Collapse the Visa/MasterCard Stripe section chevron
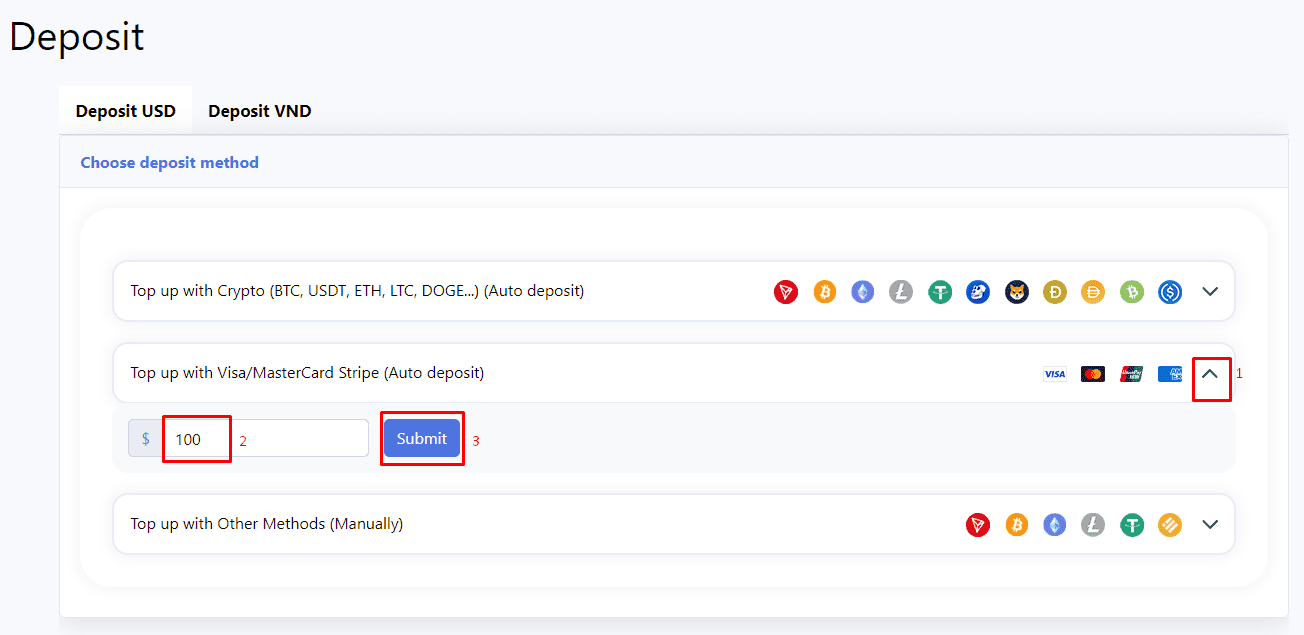 coord(1210,373)
